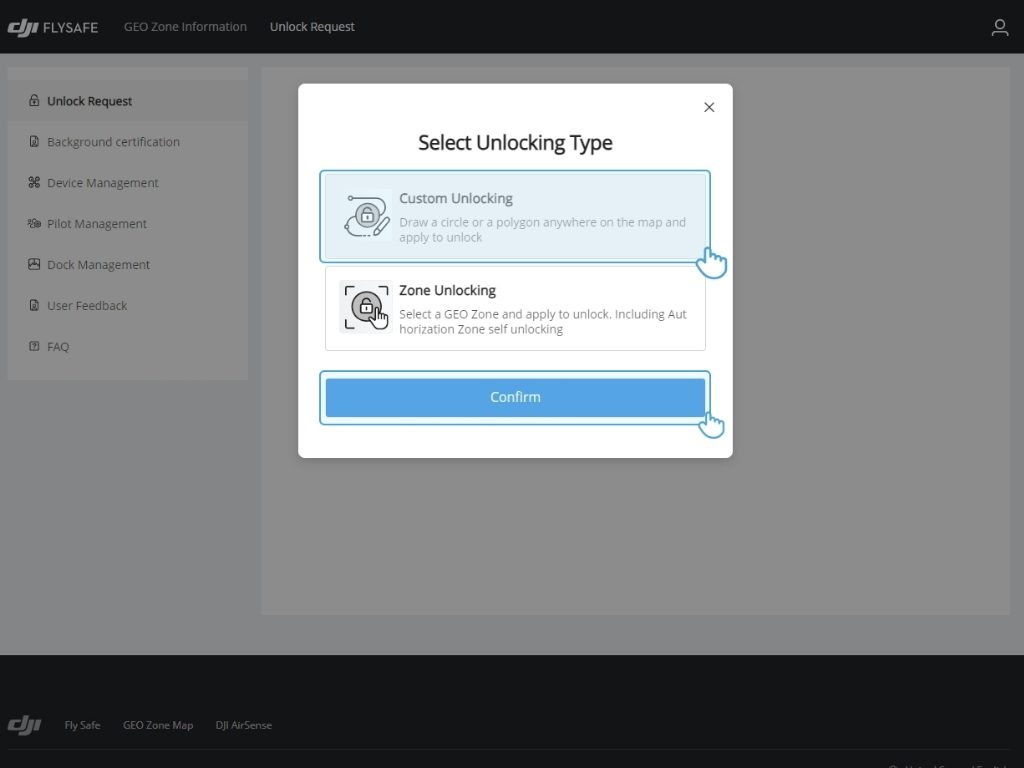Switch to GEO Zone Information in top navigation
Screen dimensions: 1024x768
[x=185, y=27]
